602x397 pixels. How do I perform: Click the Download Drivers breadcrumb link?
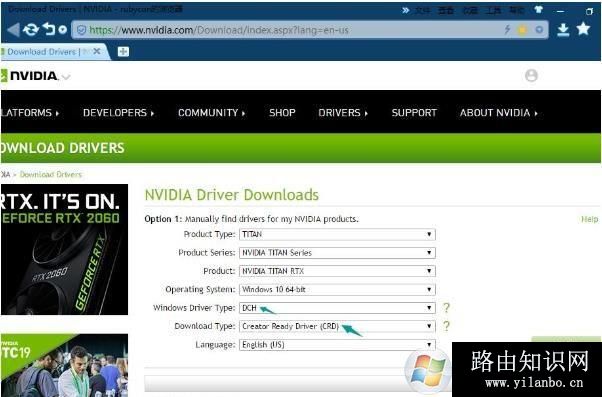pos(51,175)
